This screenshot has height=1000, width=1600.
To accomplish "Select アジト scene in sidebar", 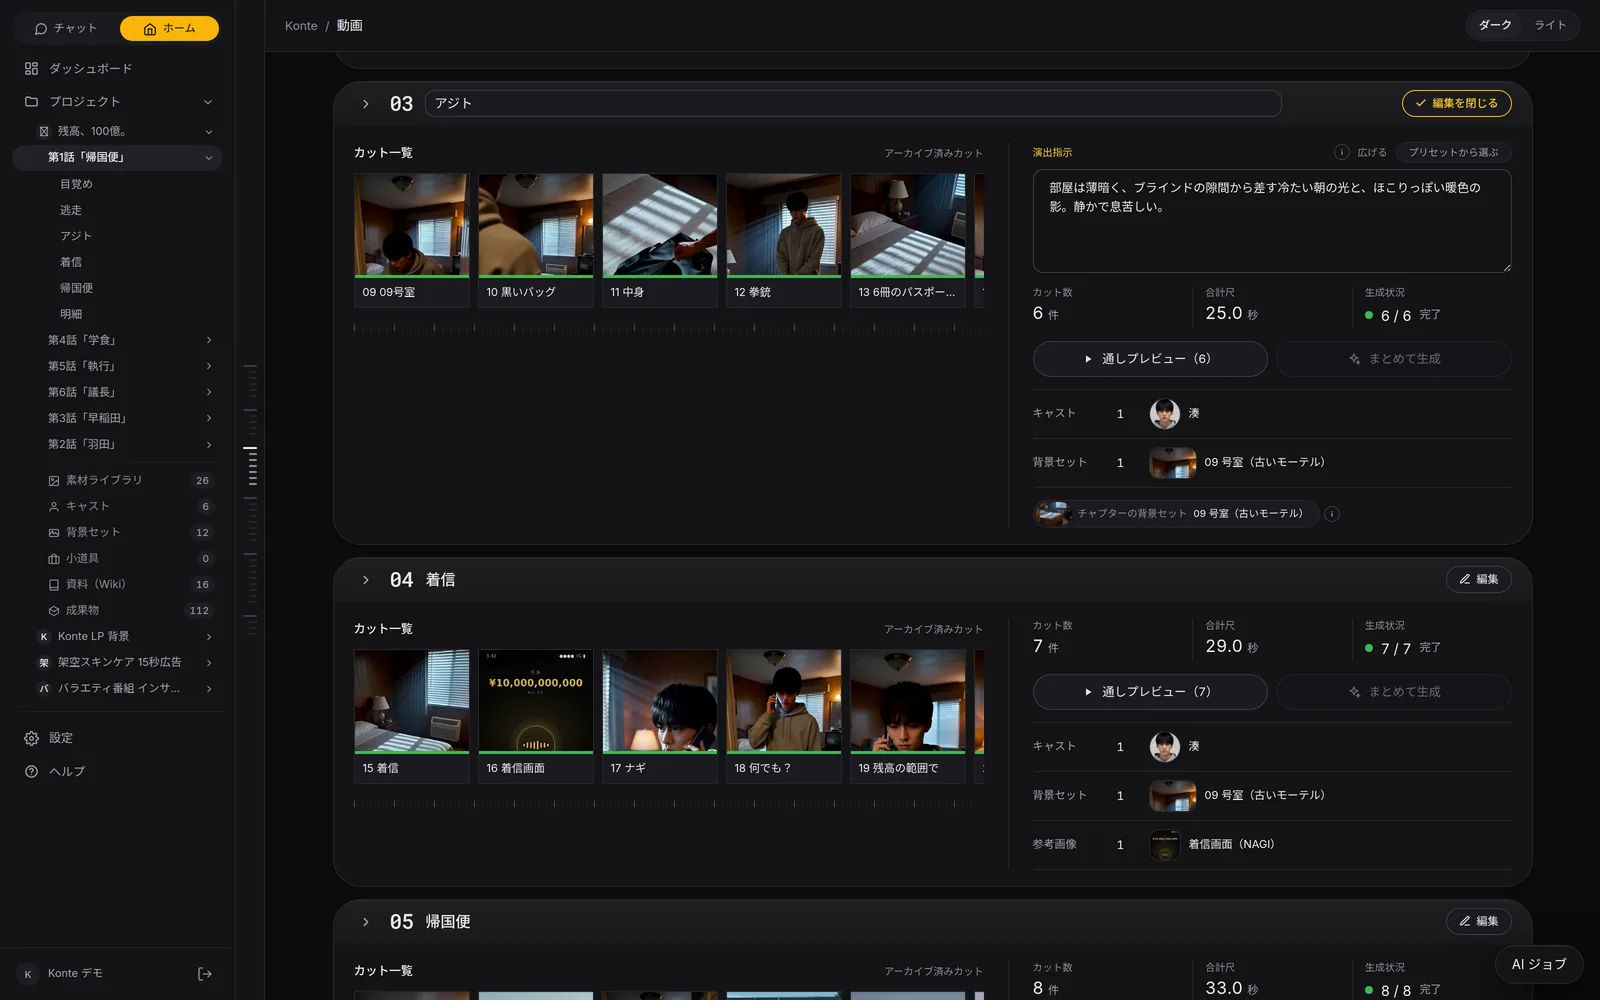I will pos(76,236).
